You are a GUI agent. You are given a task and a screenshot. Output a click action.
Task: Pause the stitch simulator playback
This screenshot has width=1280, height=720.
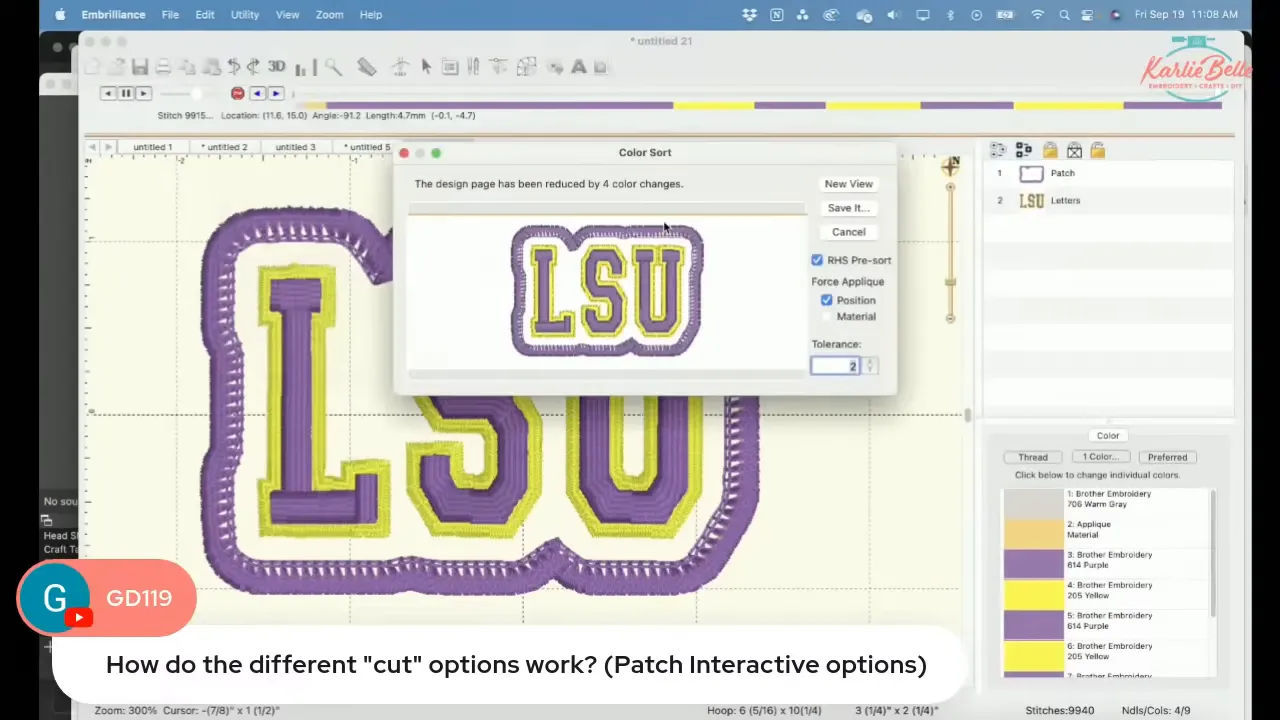(126, 93)
